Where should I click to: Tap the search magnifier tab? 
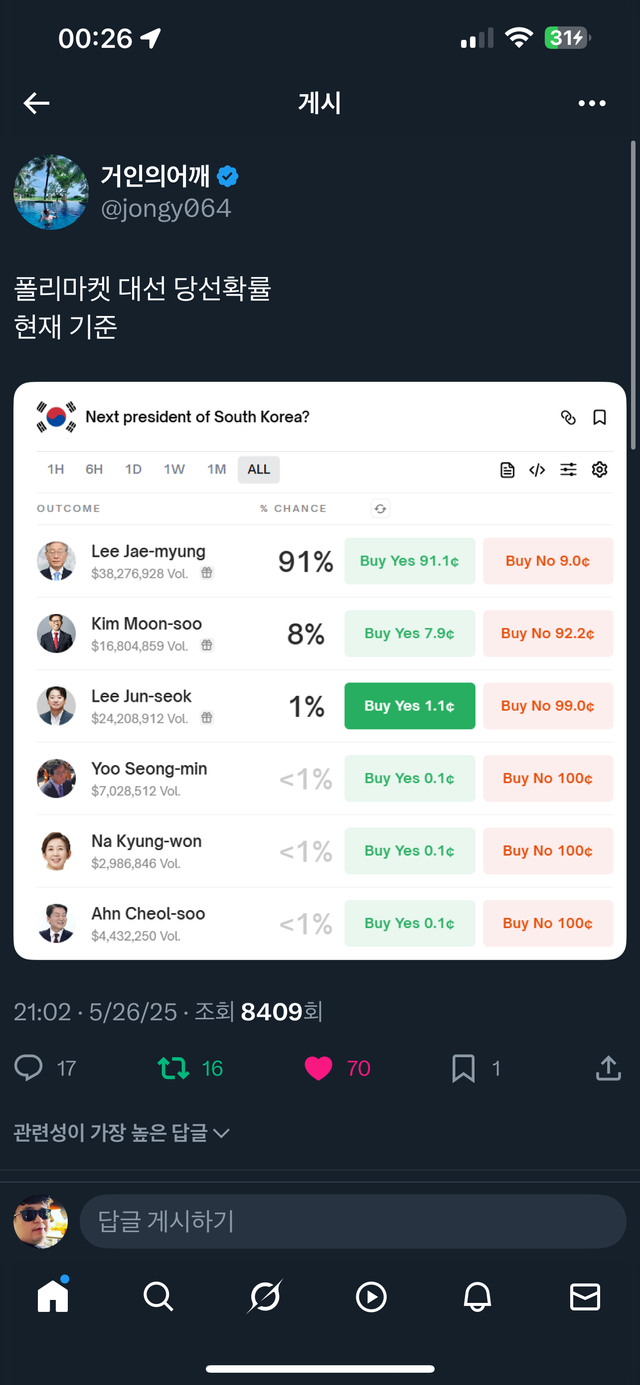coord(158,1297)
